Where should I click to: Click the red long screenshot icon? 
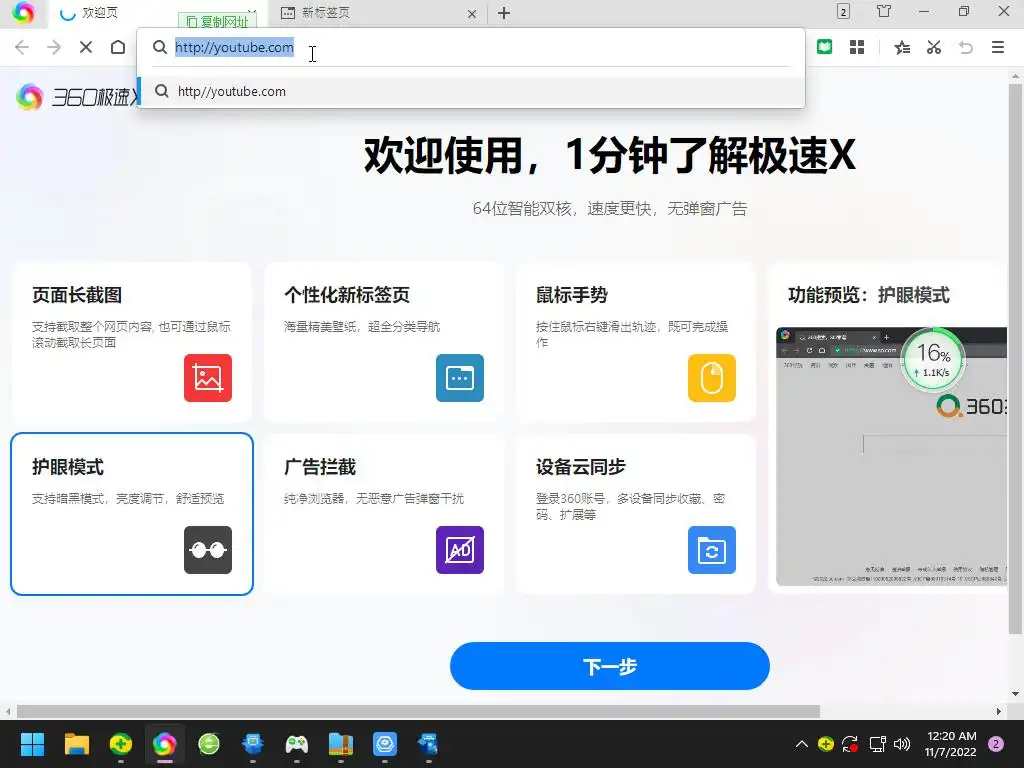(208, 378)
